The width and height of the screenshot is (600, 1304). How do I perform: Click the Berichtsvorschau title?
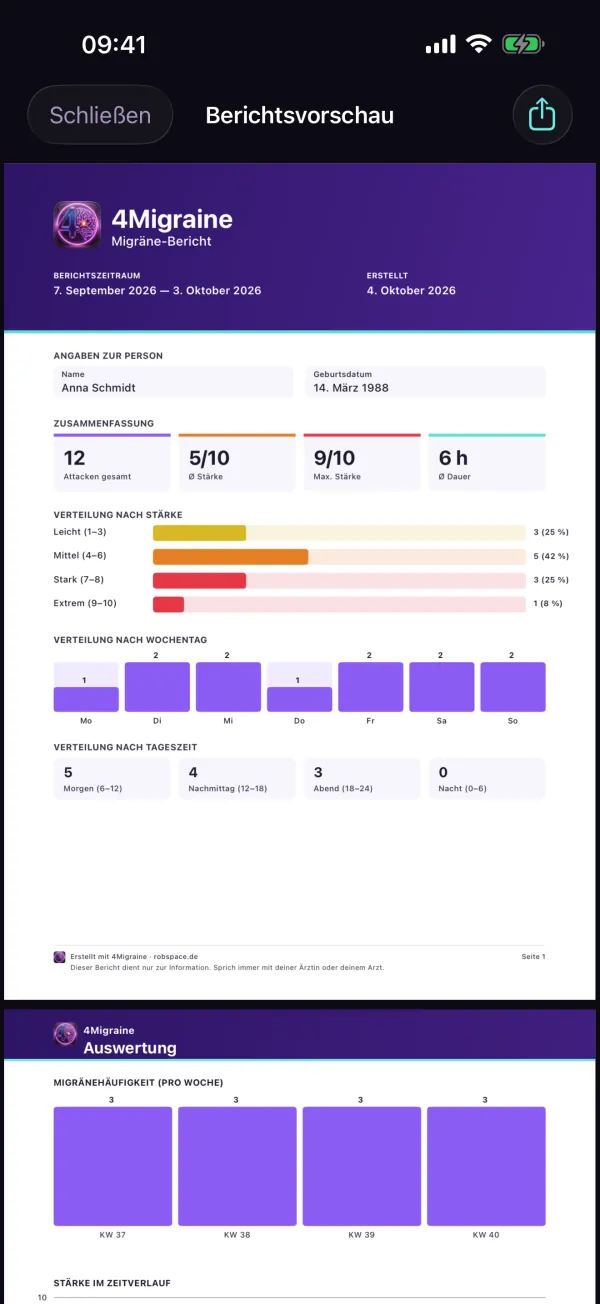[300, 115]
